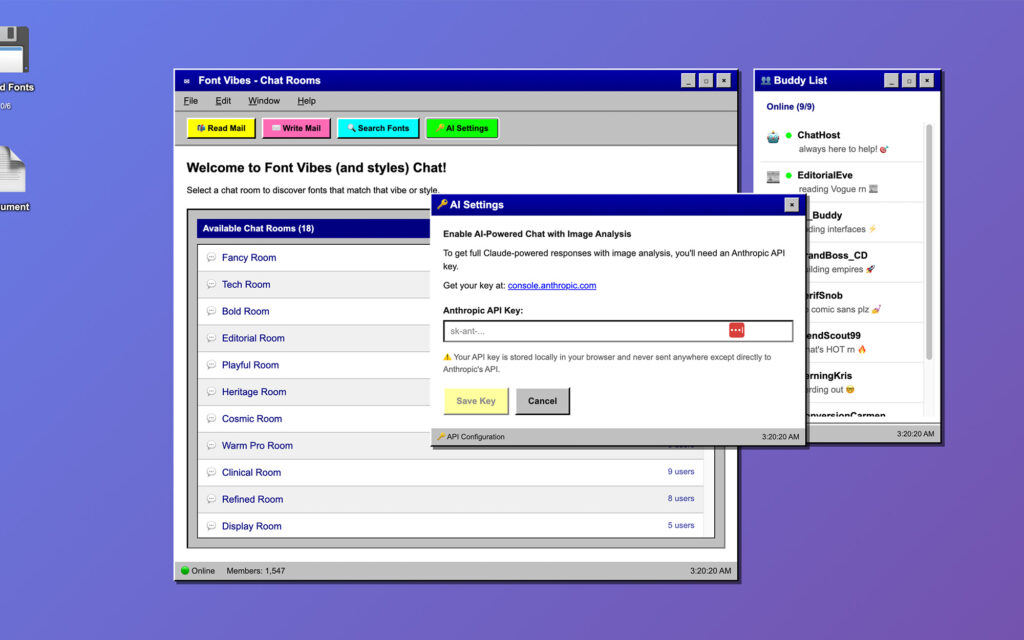The width and height of the screenshot is (1024, 640).
Task: Open the Window menu
Action: (x=264, y=101)
